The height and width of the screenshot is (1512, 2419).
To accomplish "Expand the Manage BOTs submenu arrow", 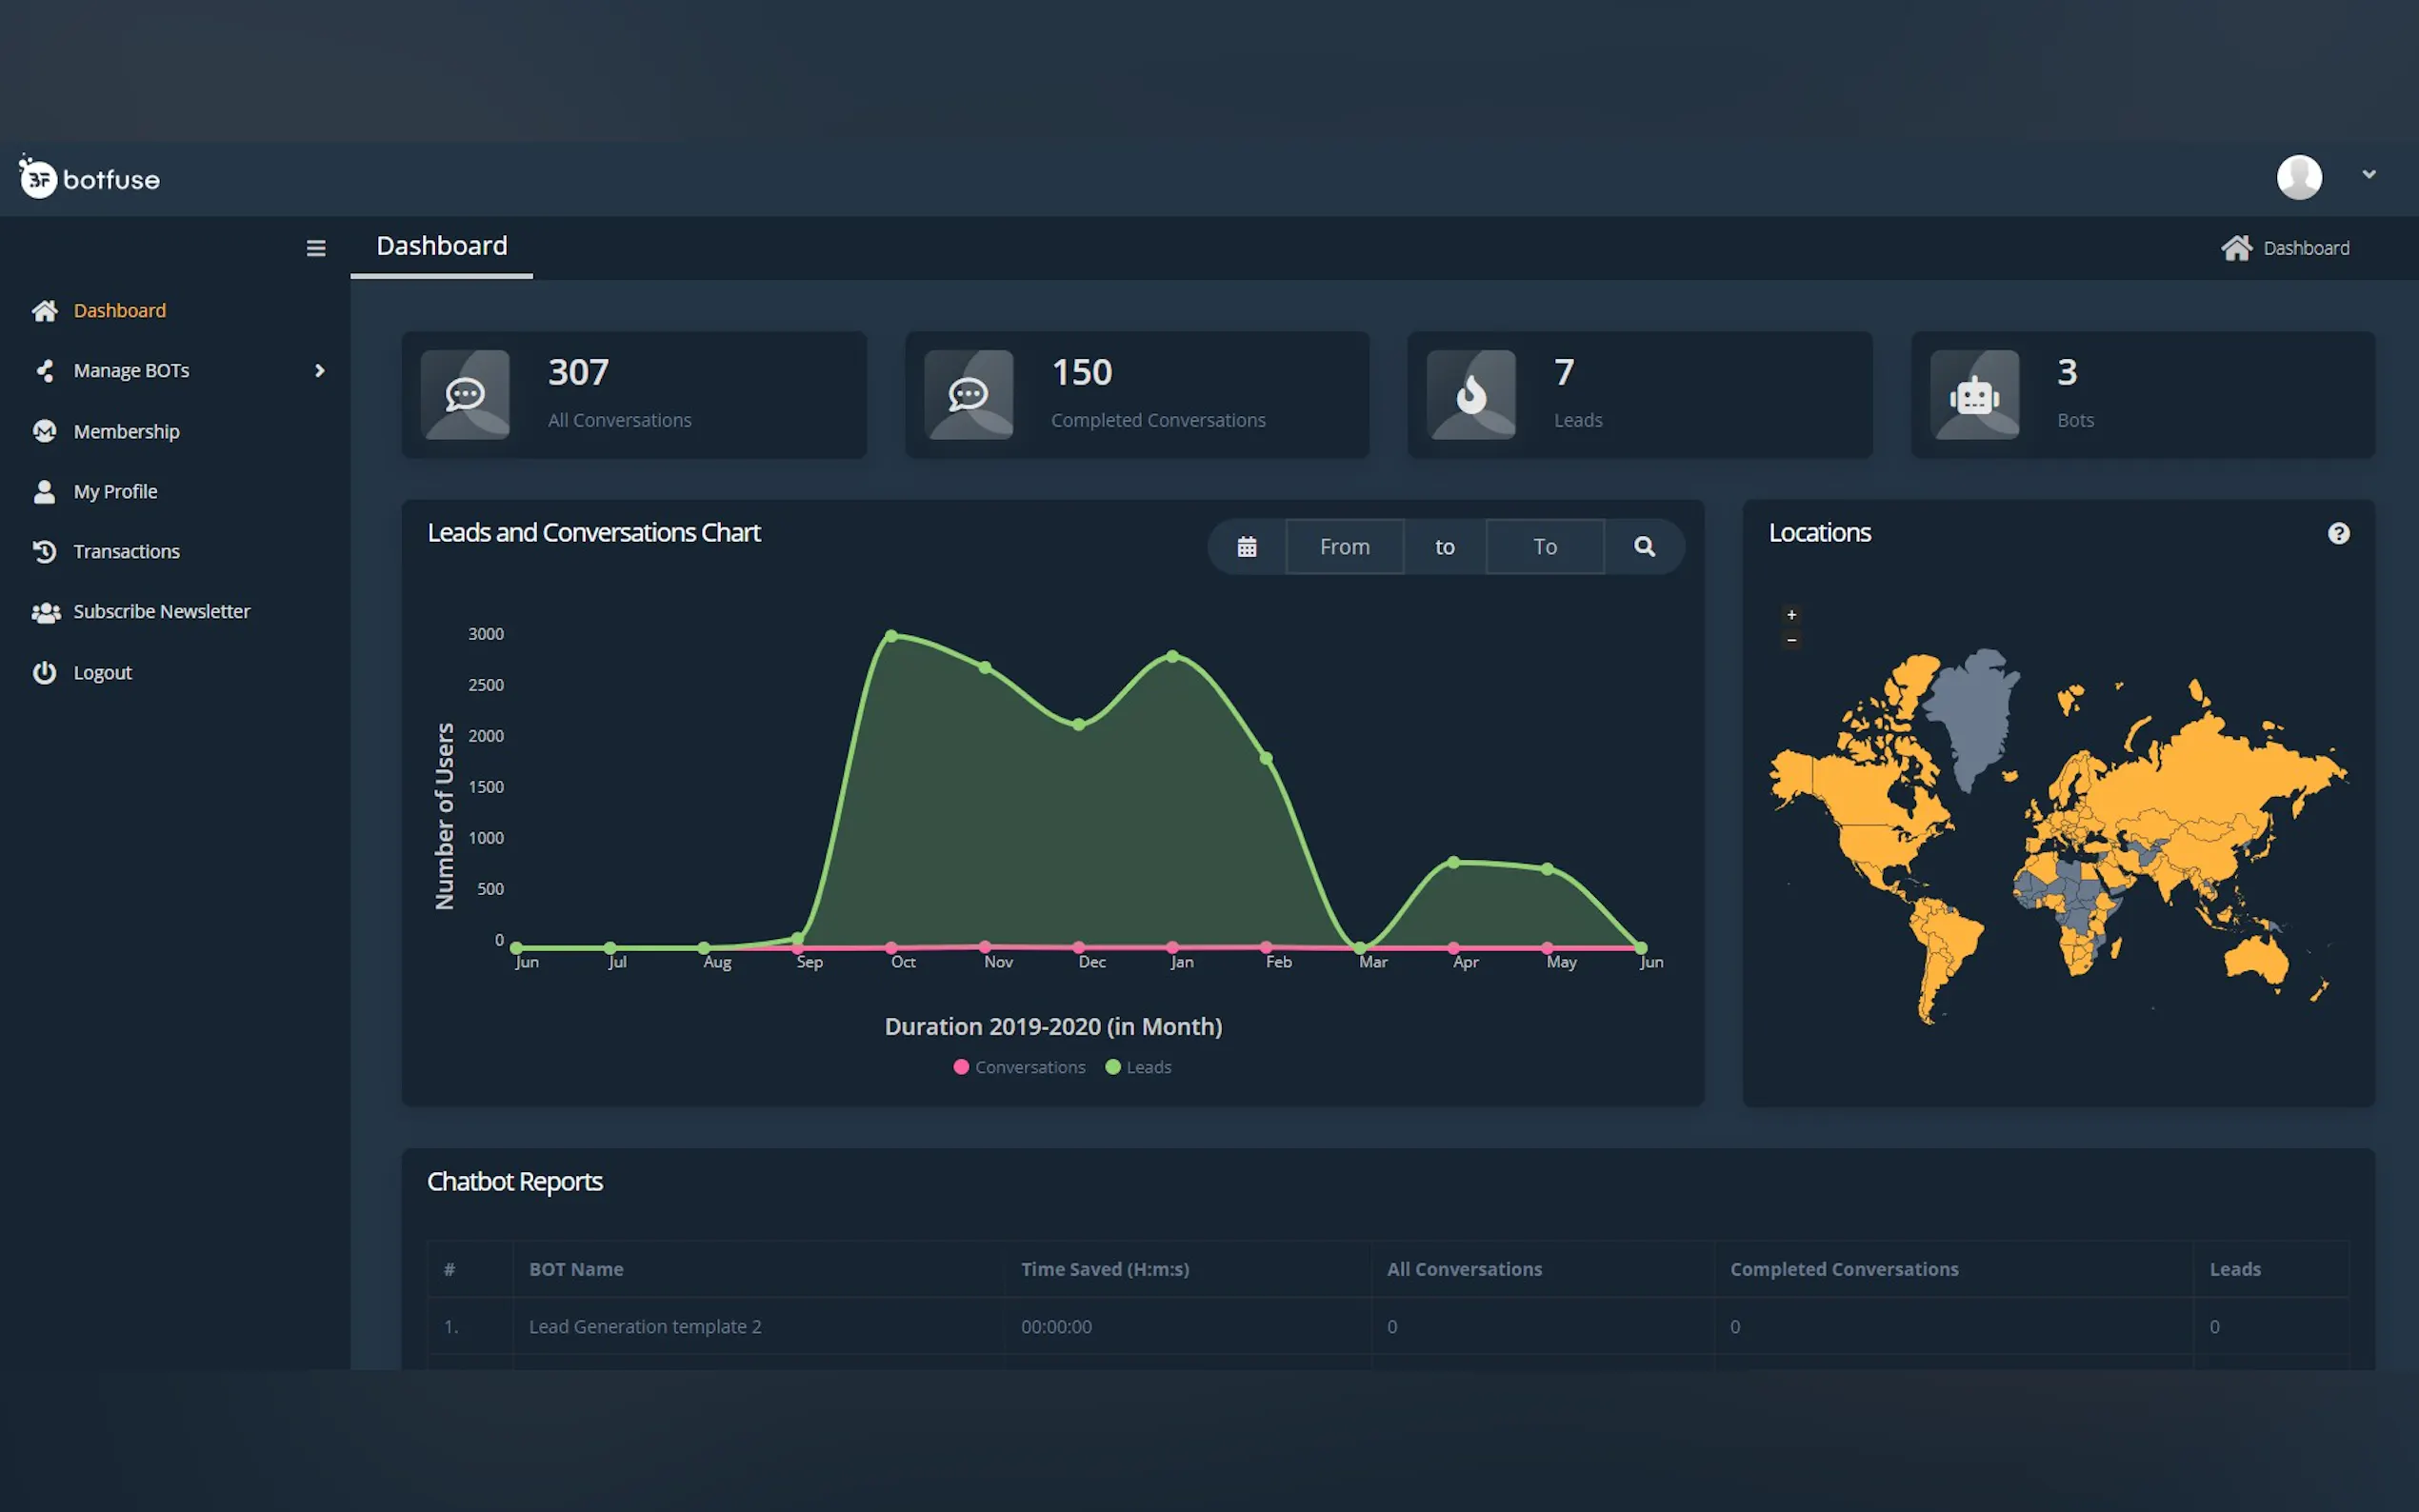I will 320,371.
